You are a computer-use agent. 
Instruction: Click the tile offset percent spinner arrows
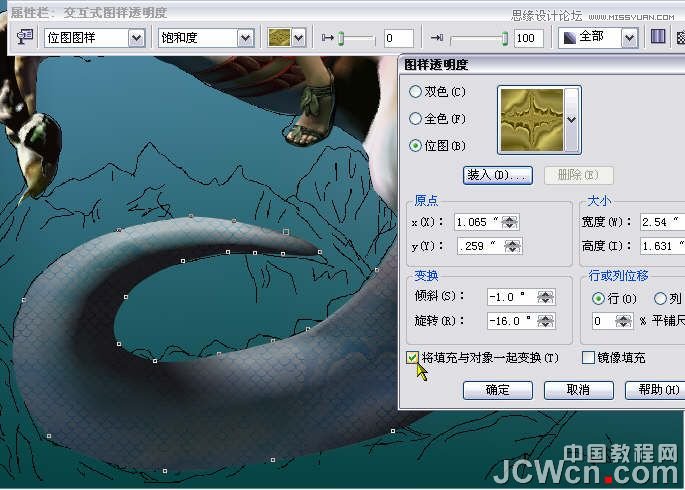tap(623, 322)
